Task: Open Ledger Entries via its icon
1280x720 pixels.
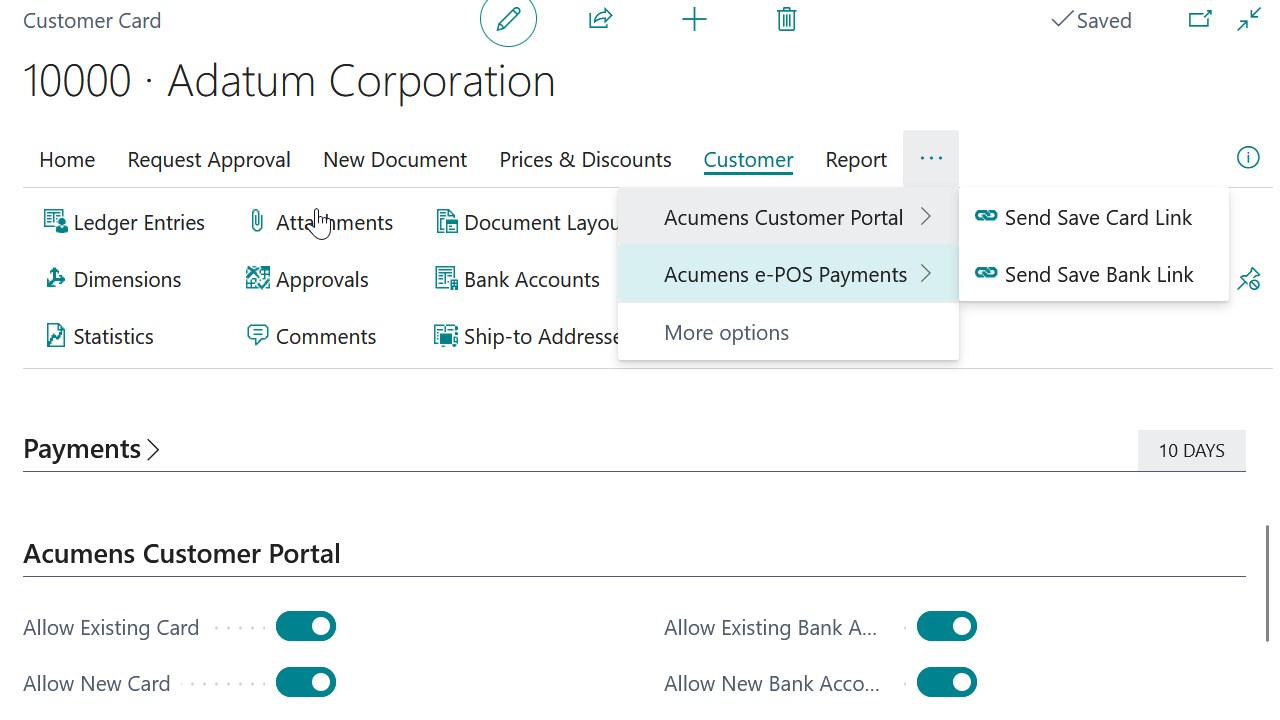Action: [x=54, y=221]
